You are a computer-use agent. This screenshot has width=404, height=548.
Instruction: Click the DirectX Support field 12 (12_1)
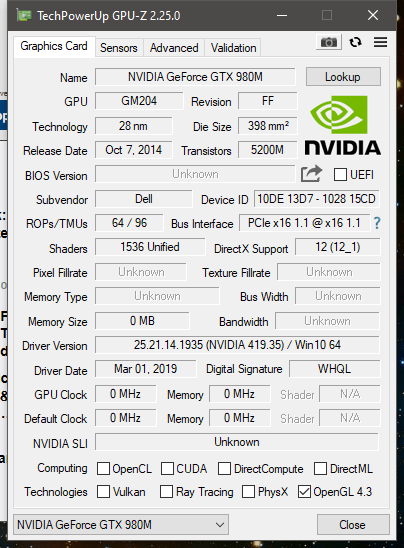pyautogui.click(x=338, y=247)
